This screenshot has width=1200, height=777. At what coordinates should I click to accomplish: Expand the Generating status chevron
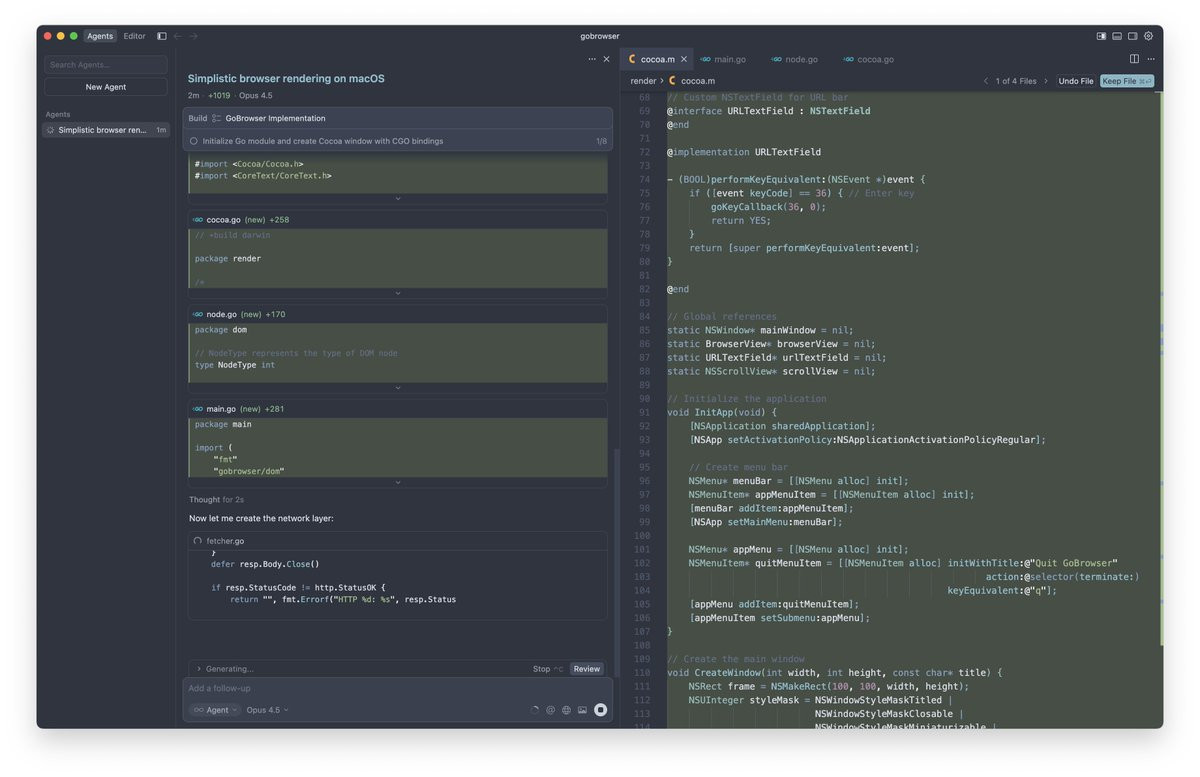pyautogui.click(x=198, y=669)
